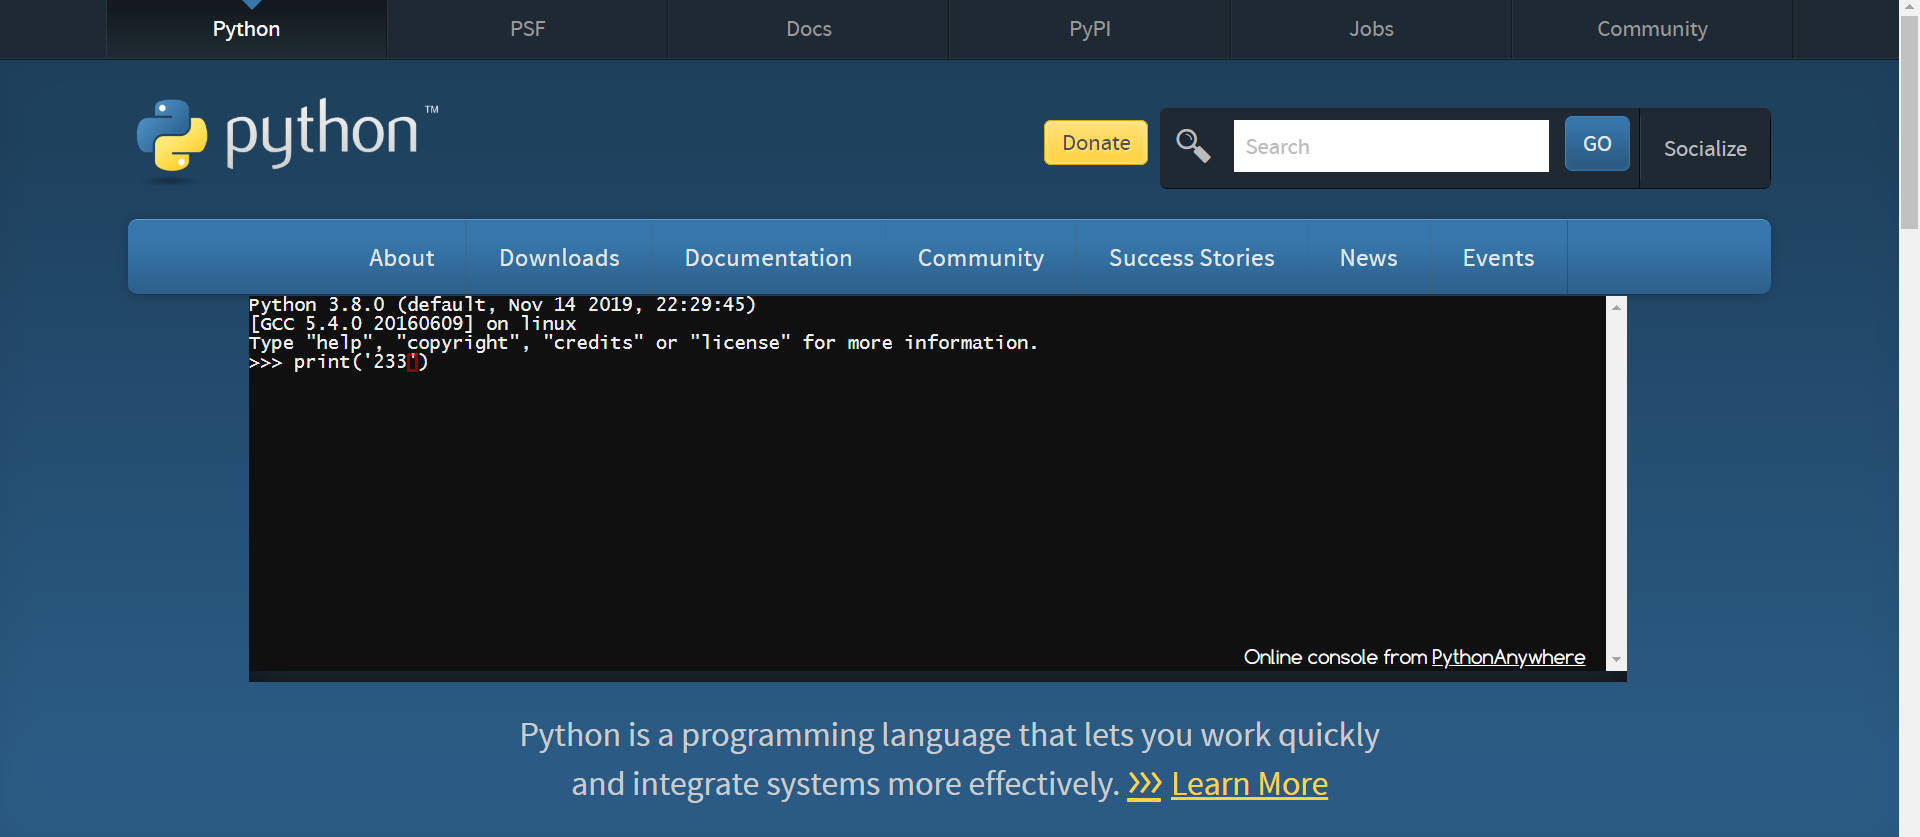Click the console scrollbar up arrow
This screenshot has height=837, width=1920.
coord(1616,307)
